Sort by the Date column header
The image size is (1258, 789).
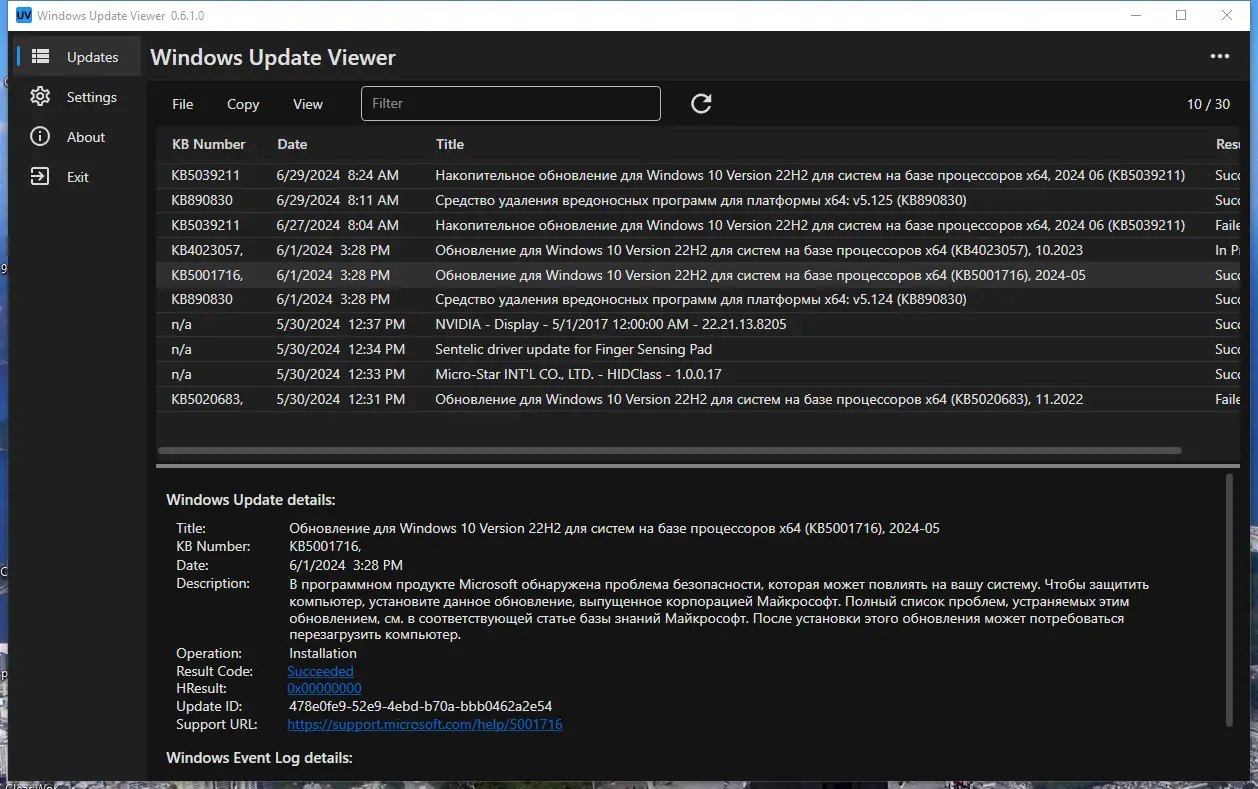292,144
